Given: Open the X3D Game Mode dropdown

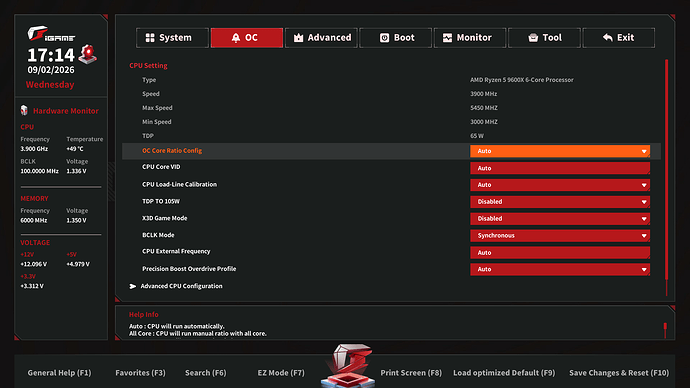Looking at the screenshot, I should [560, 218].
